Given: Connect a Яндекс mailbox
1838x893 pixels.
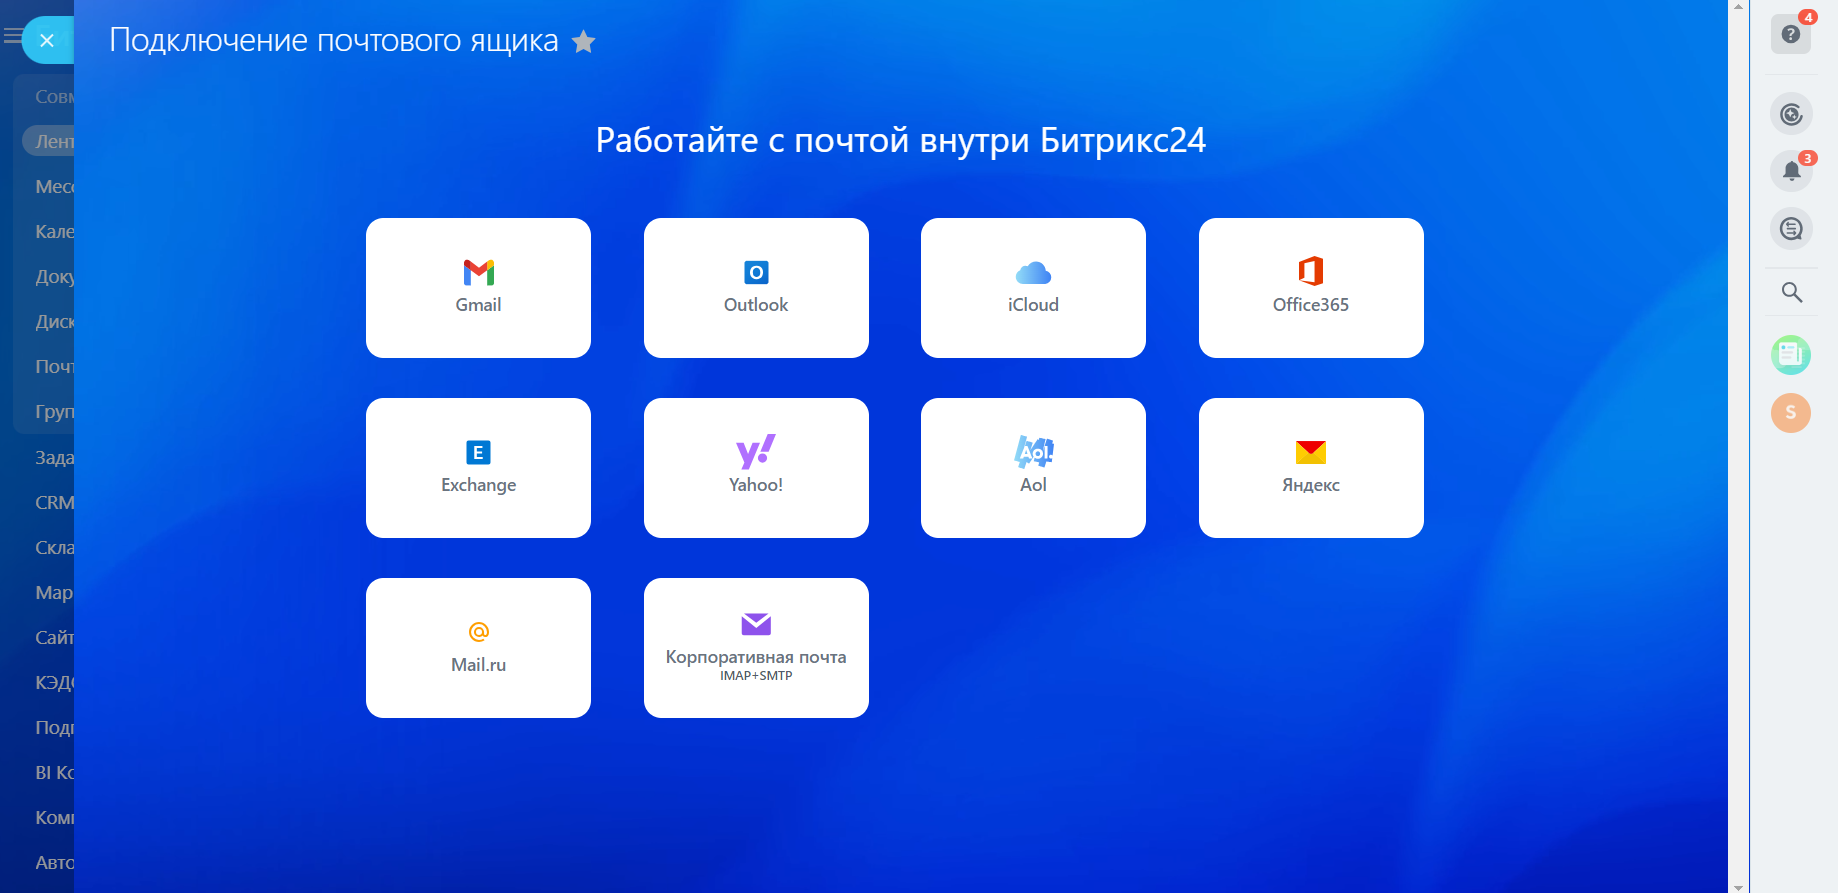Looking at the screenshot, I should (1311, 468).
